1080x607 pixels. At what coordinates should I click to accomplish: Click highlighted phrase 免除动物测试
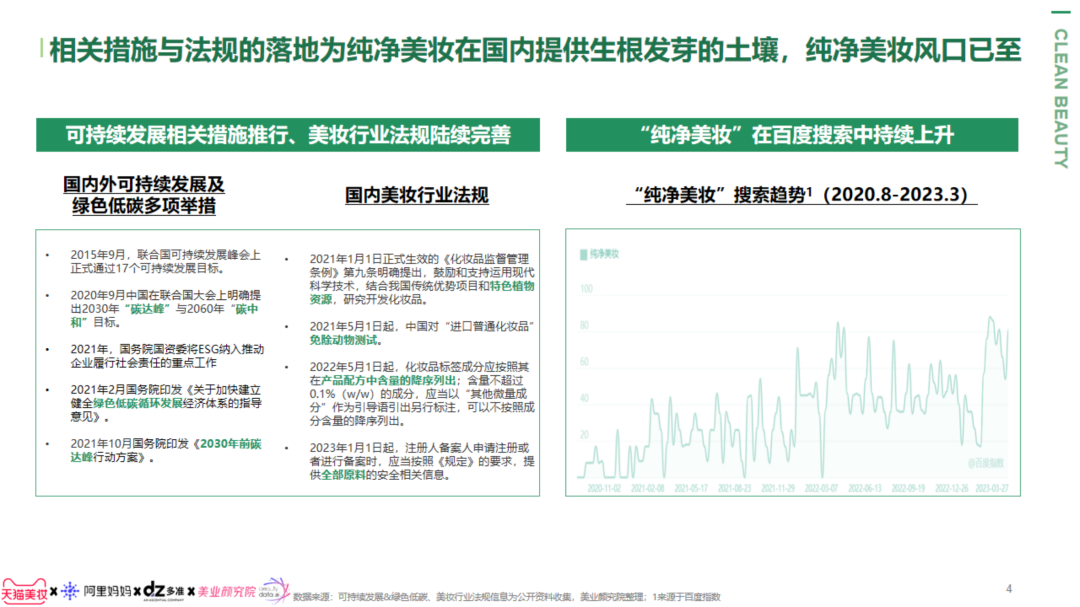343,340
